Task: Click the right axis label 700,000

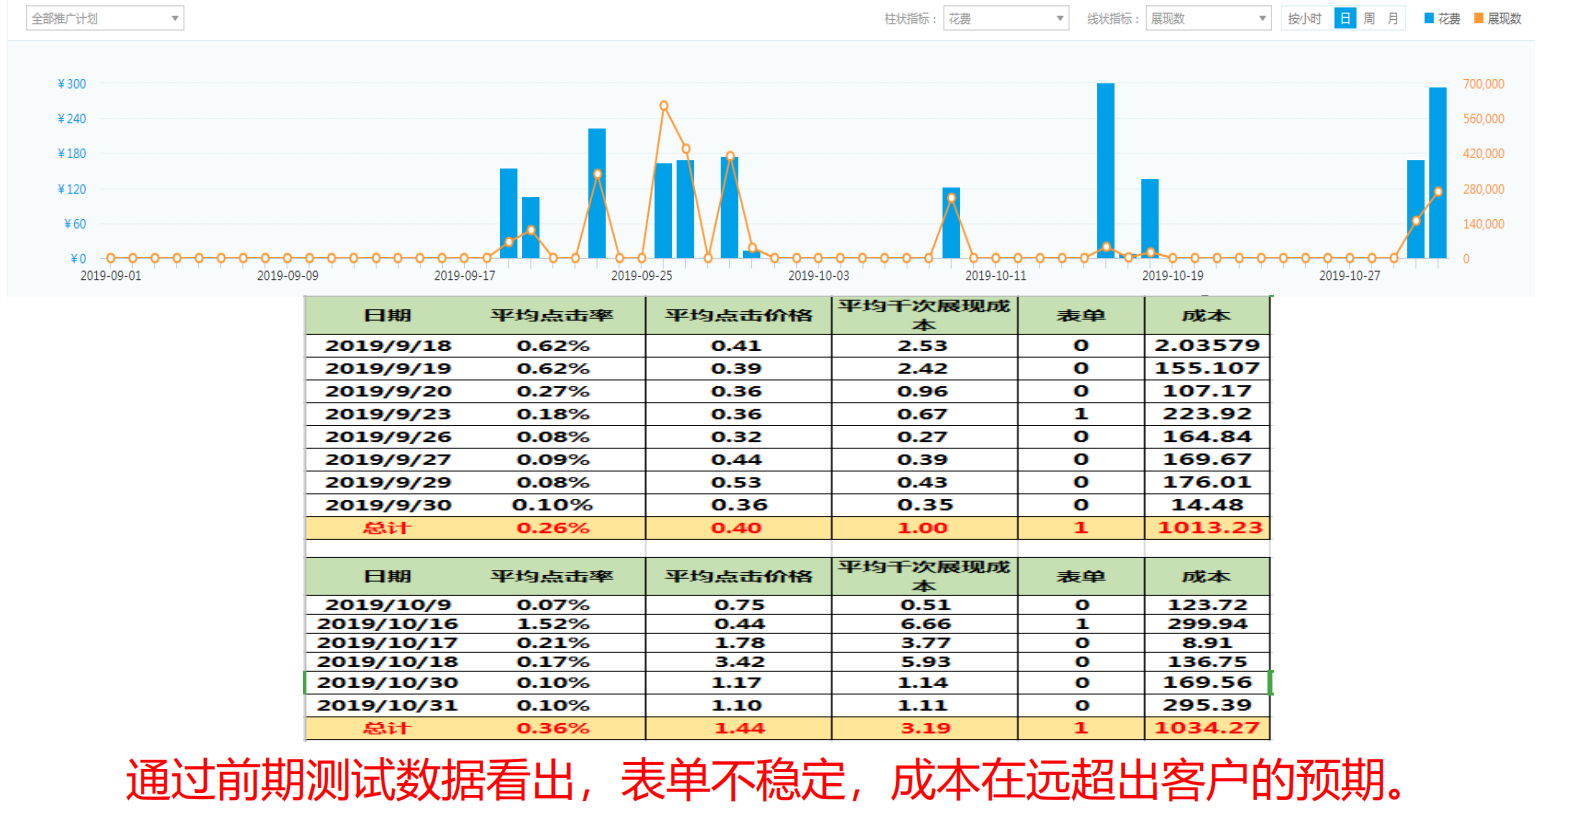Action: (1484, 84)
